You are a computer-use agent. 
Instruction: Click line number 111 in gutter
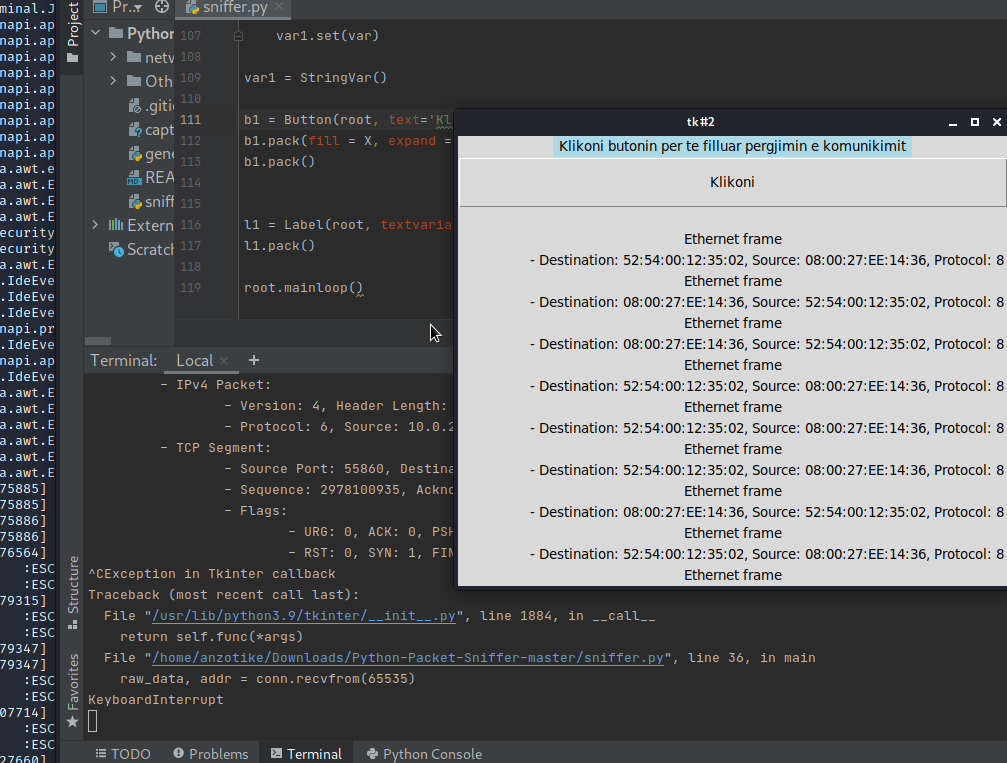pyautogui.click(x=190, y=119)
